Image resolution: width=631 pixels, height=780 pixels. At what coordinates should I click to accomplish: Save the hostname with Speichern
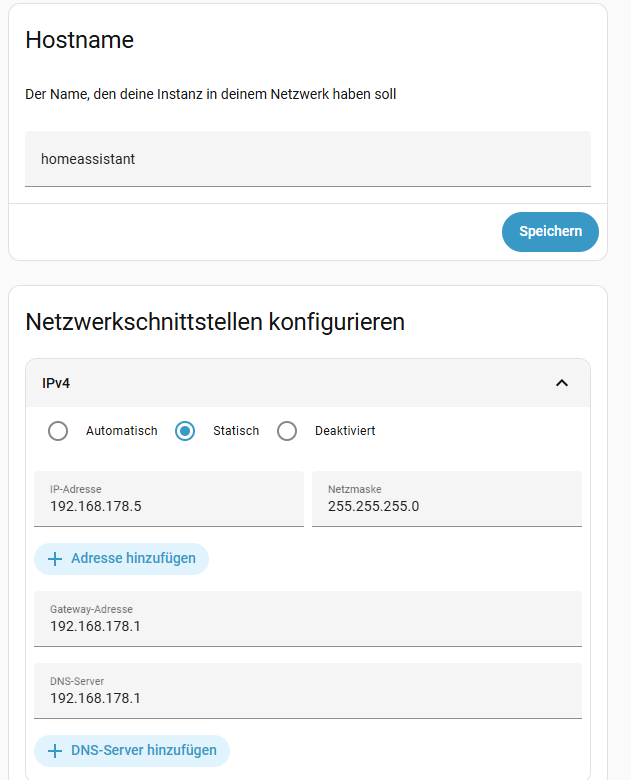point(550,231)
